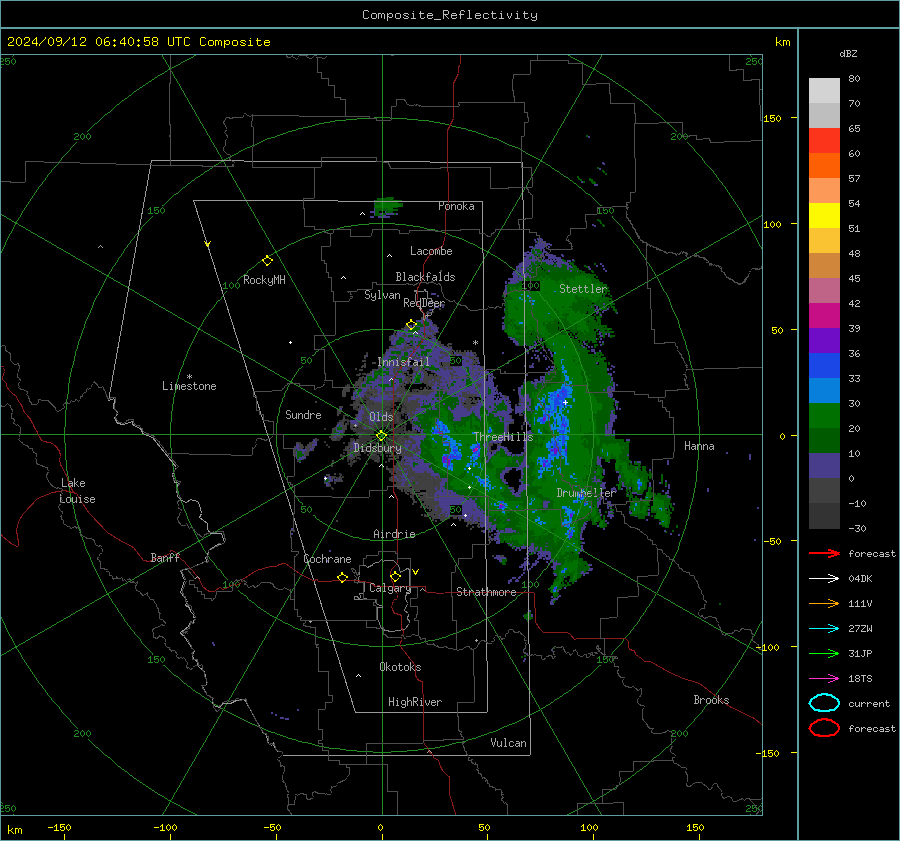Click the ThreeHills town label
900x841 pixels.
tap(503, 437)
